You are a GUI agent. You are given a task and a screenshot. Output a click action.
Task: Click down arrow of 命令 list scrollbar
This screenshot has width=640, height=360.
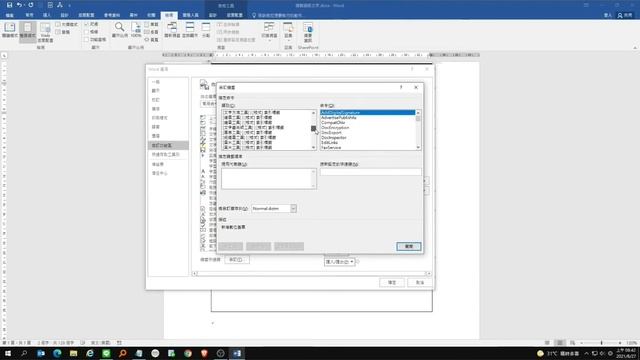coord(418,147)
